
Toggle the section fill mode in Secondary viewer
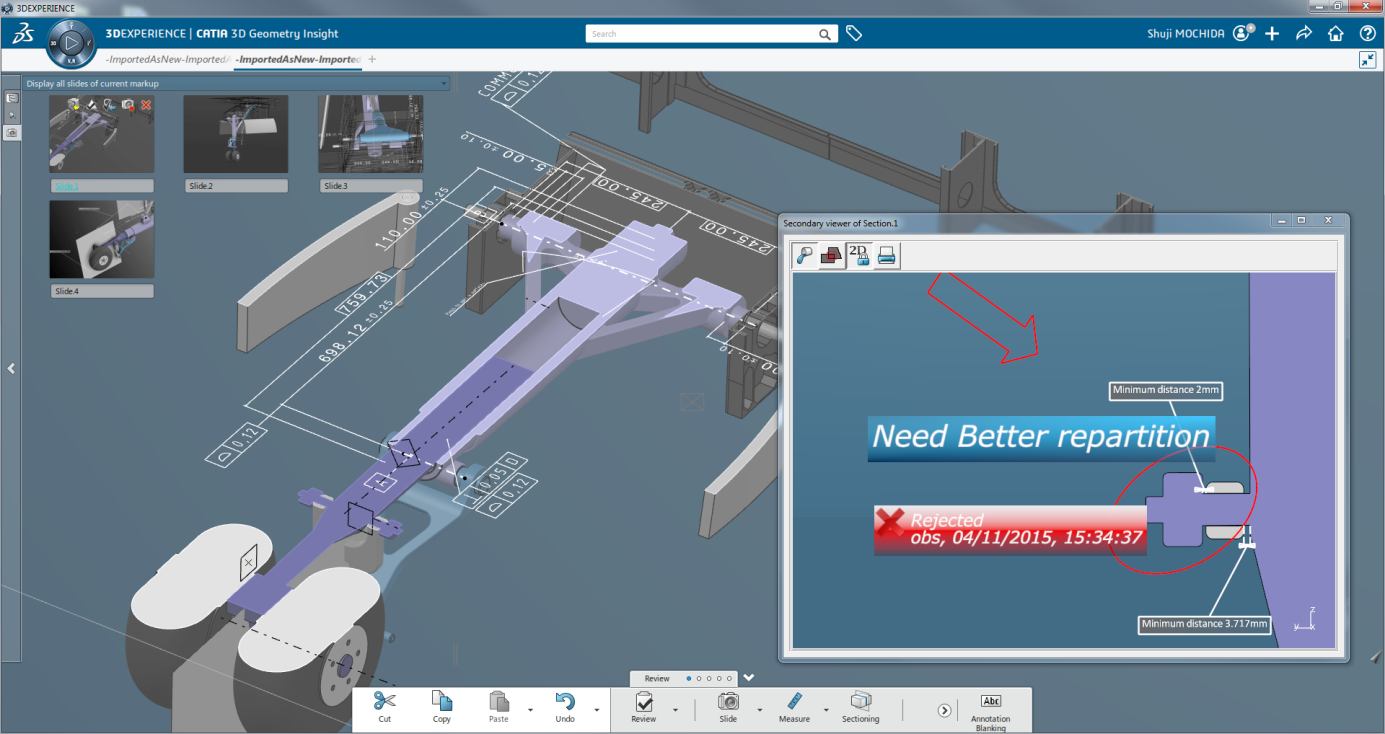click(831, 256)
